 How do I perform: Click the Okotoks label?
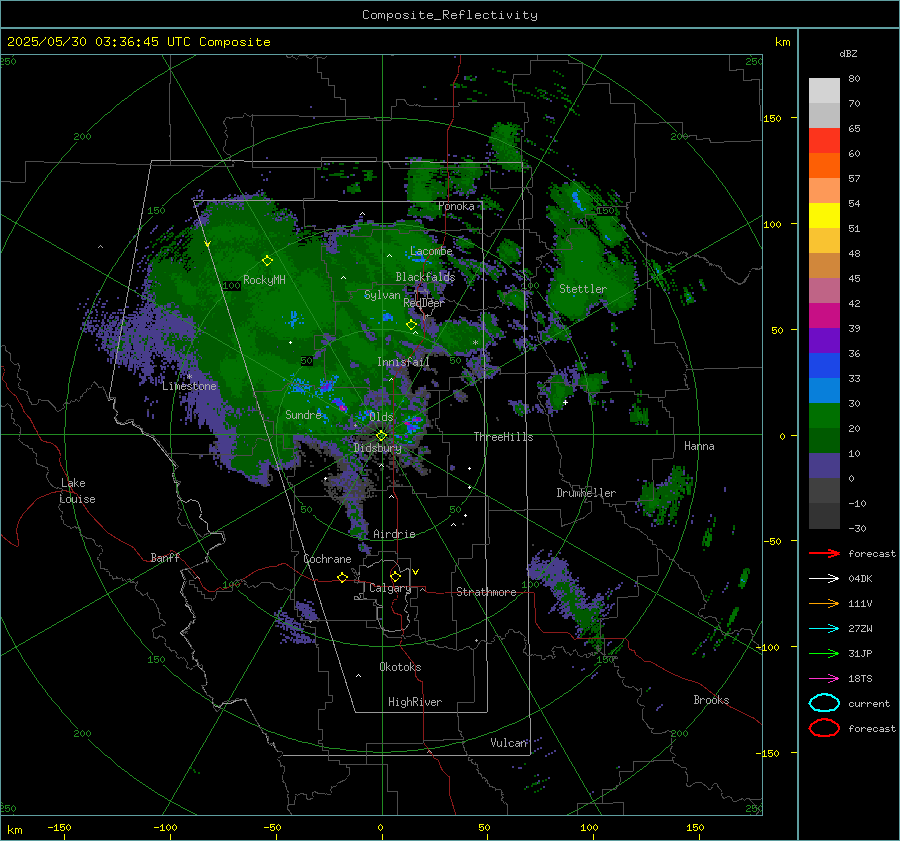pyautogui.click(x=400, y=666)
